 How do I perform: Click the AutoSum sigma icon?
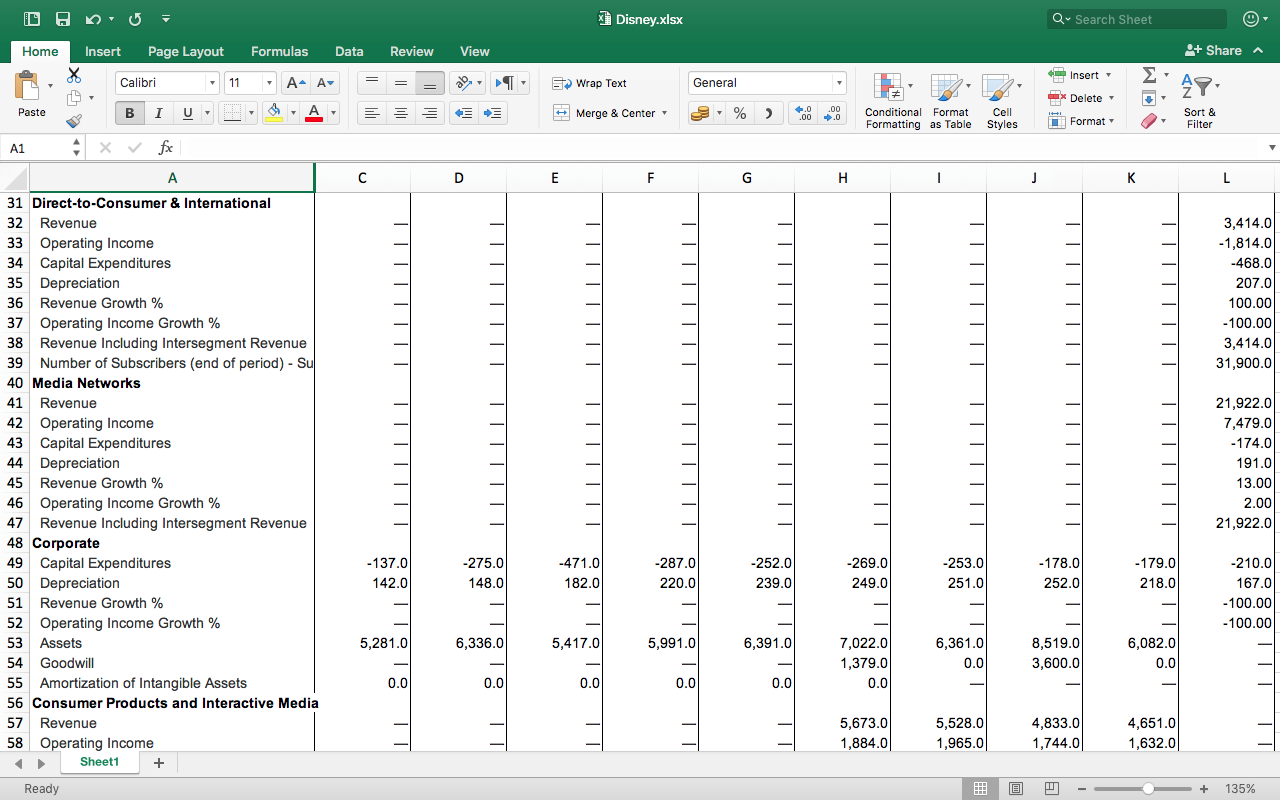(1149, 75)
